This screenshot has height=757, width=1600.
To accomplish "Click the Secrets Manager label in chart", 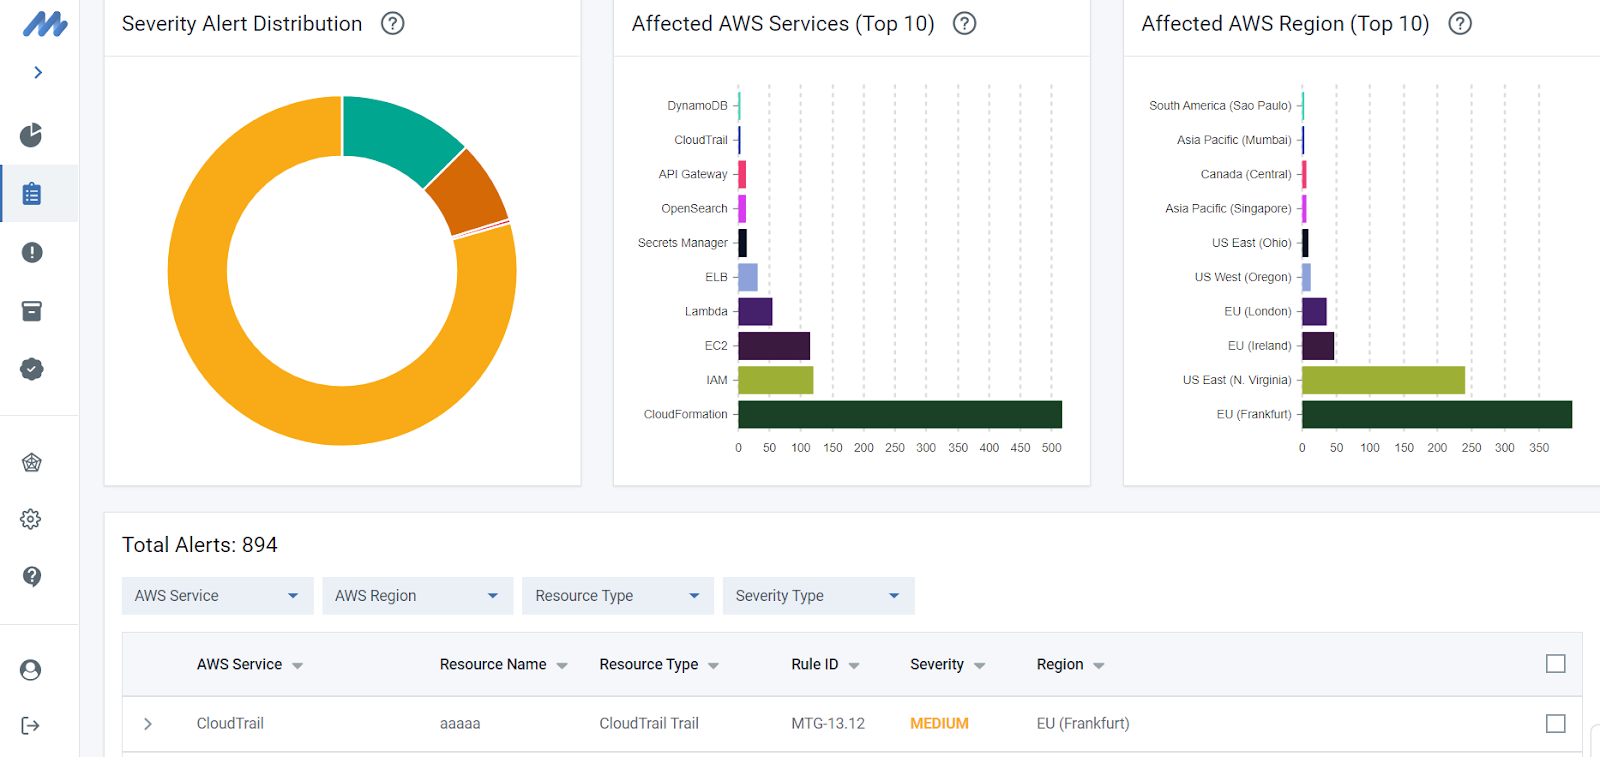I will click(x=683, y=243).
